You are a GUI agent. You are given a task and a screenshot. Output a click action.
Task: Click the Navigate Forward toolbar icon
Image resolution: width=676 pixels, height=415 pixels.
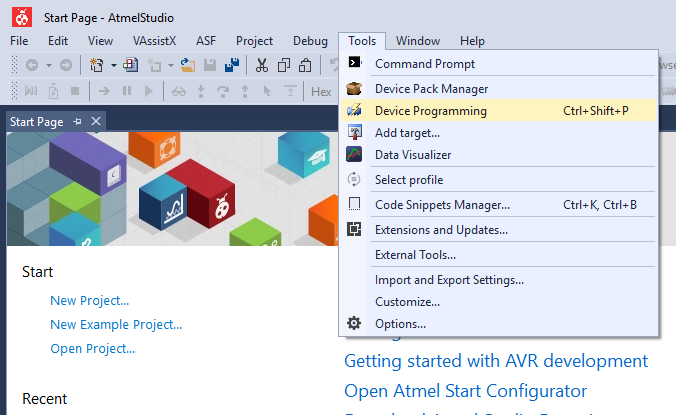point(66,66)
